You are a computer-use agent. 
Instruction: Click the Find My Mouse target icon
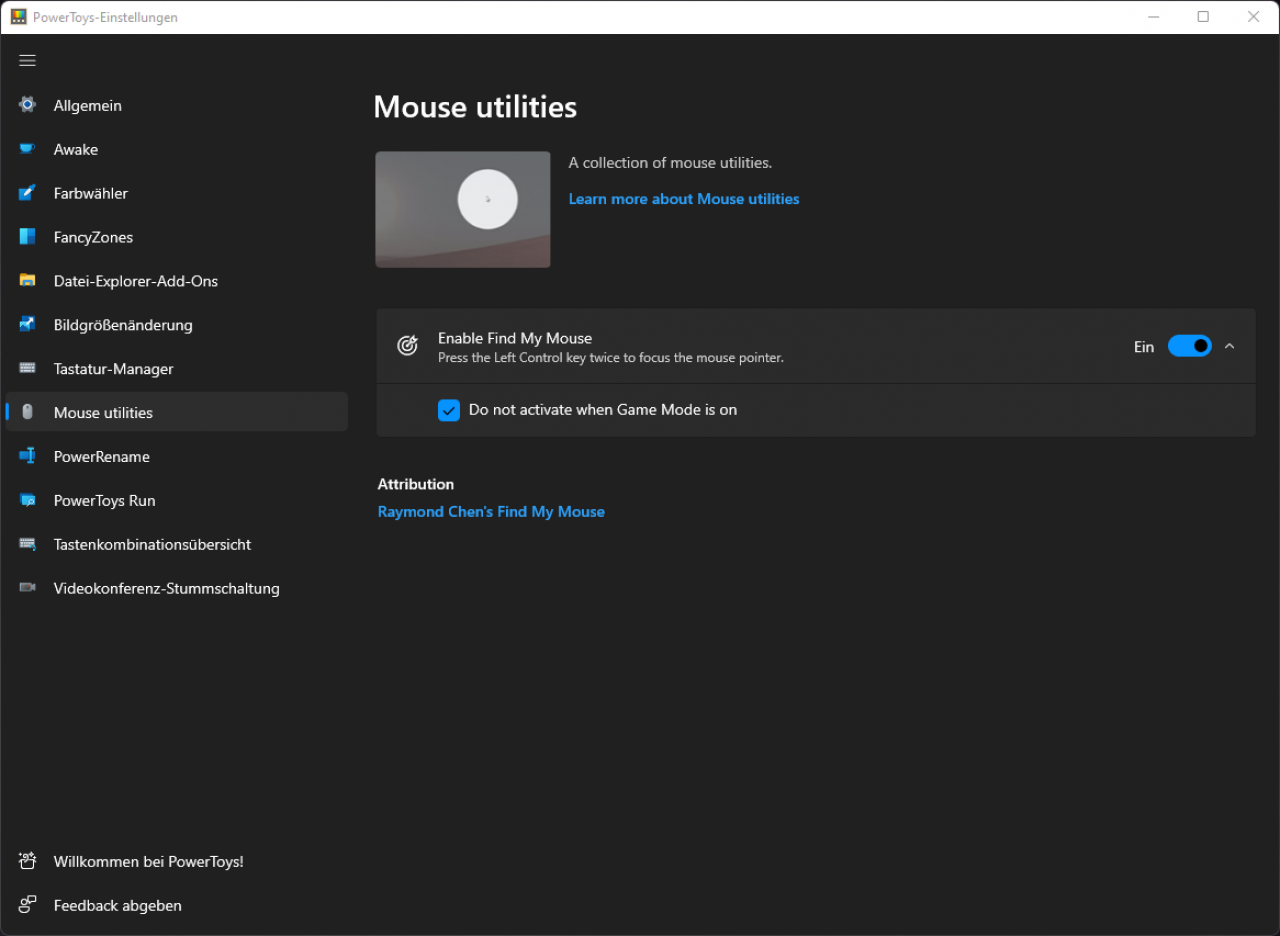pyautogui.click(x=407, y=346)
